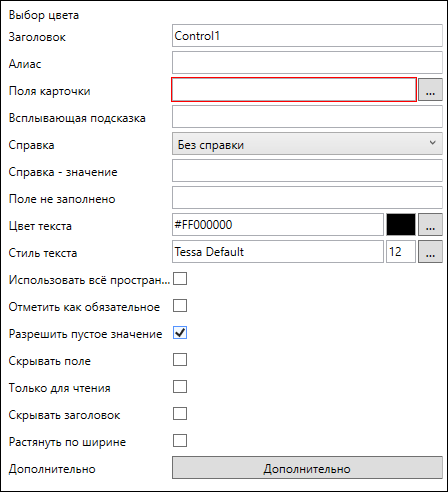Check Отметить как обязательное
This screenshot has height=492, width=448.
click(x=180, y=306)
